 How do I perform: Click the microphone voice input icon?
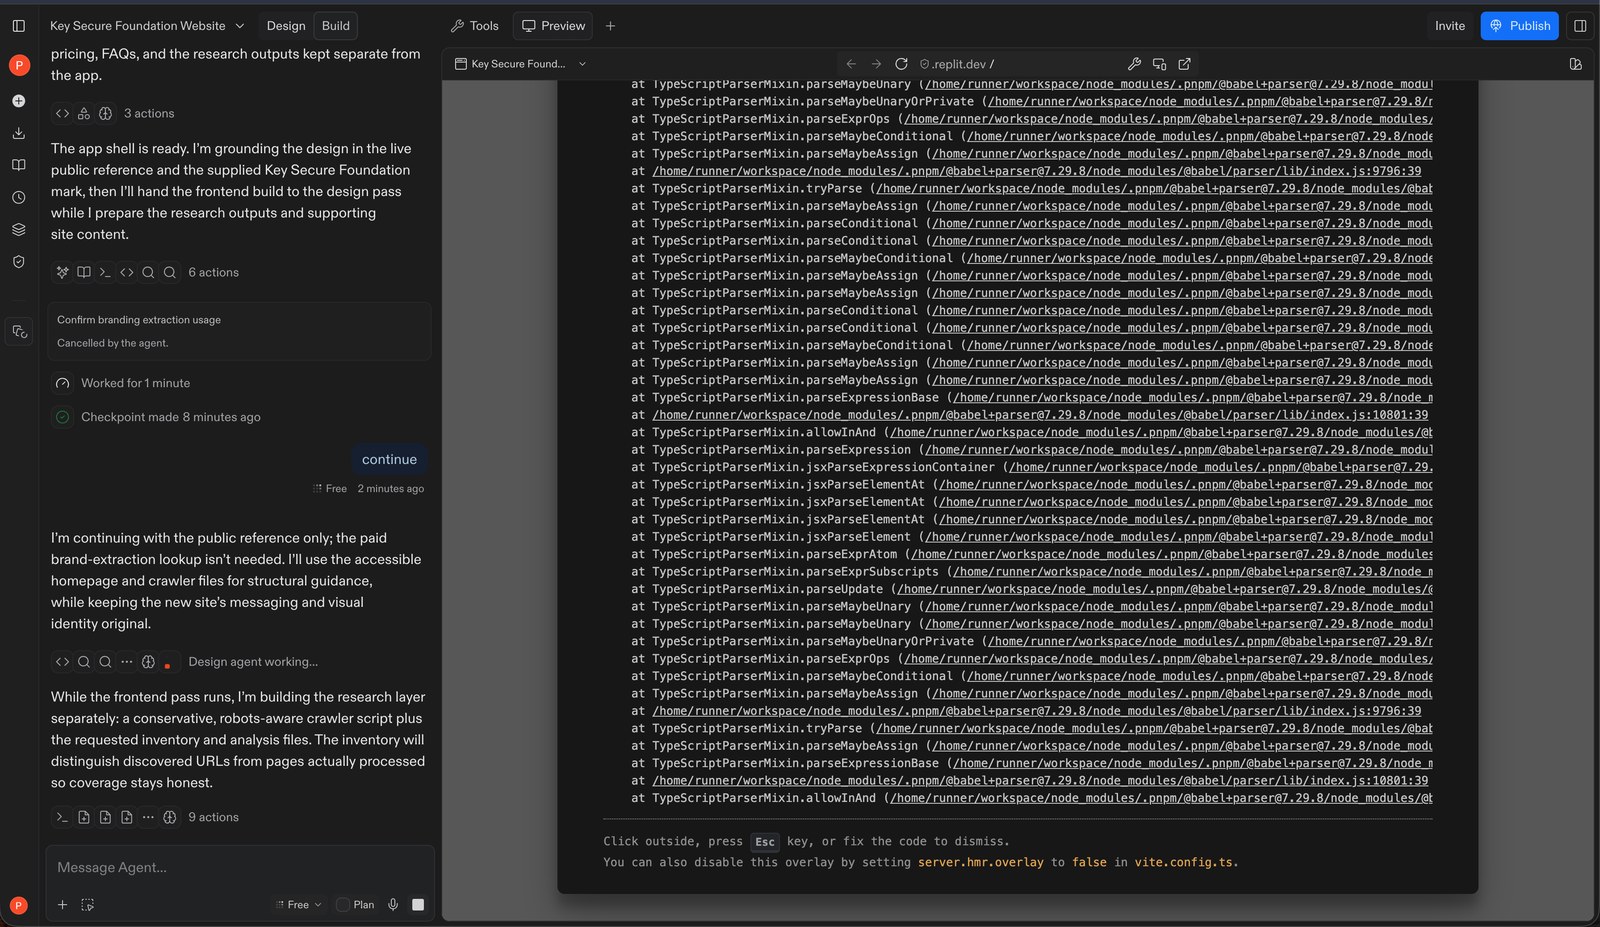pos(393,905)
